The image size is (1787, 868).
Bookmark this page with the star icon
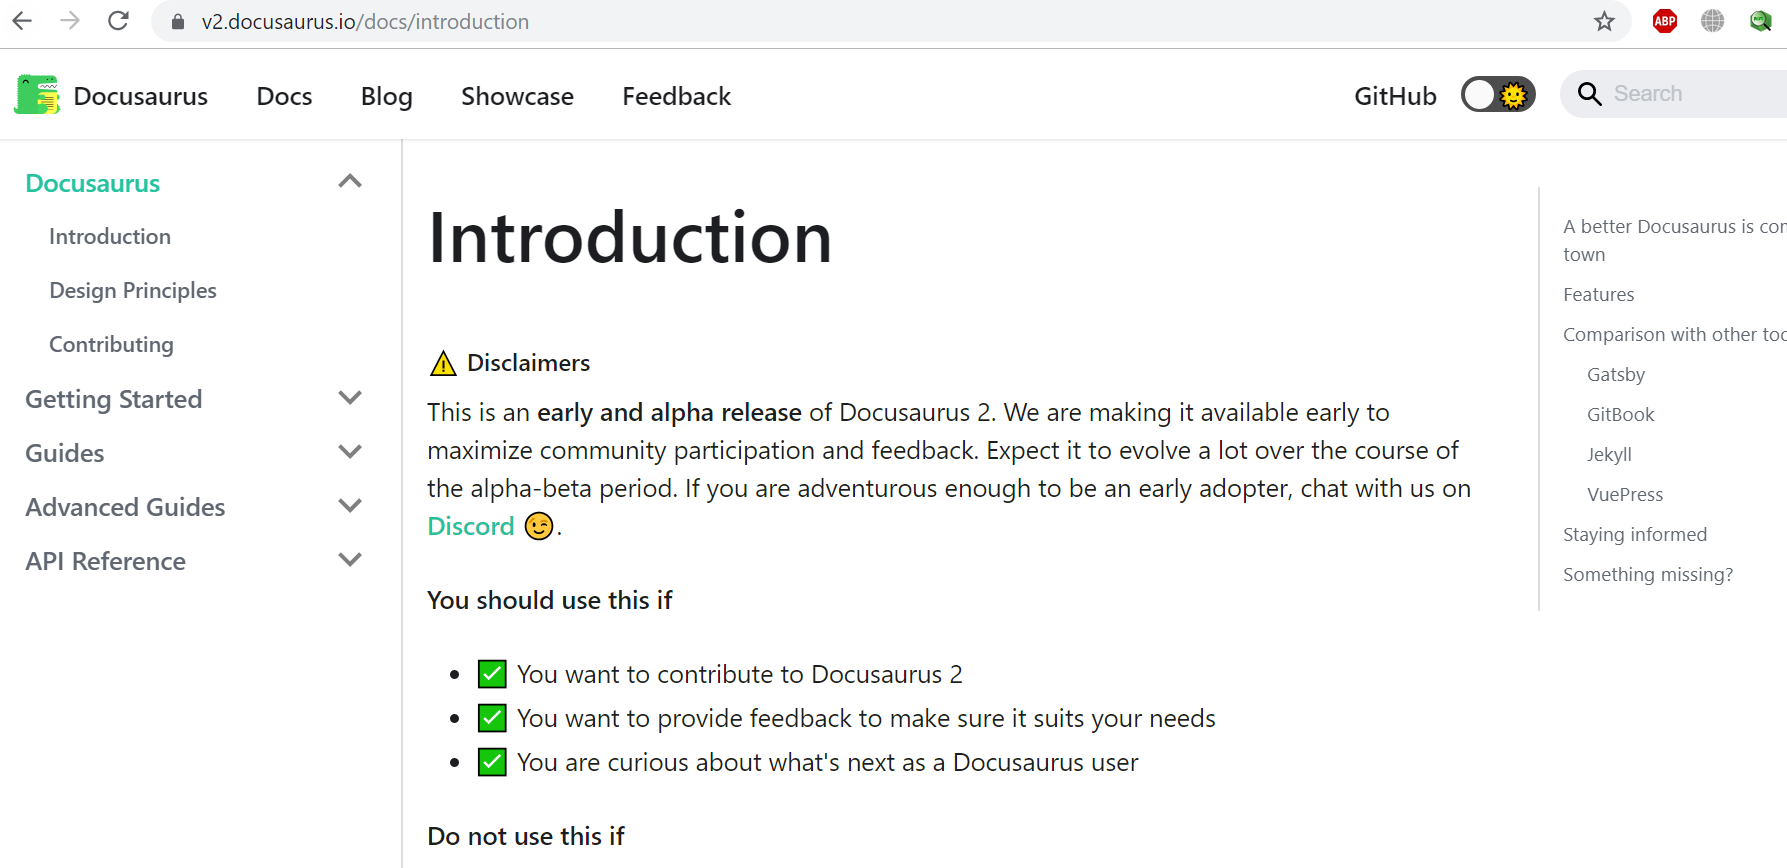[1604, 21]
